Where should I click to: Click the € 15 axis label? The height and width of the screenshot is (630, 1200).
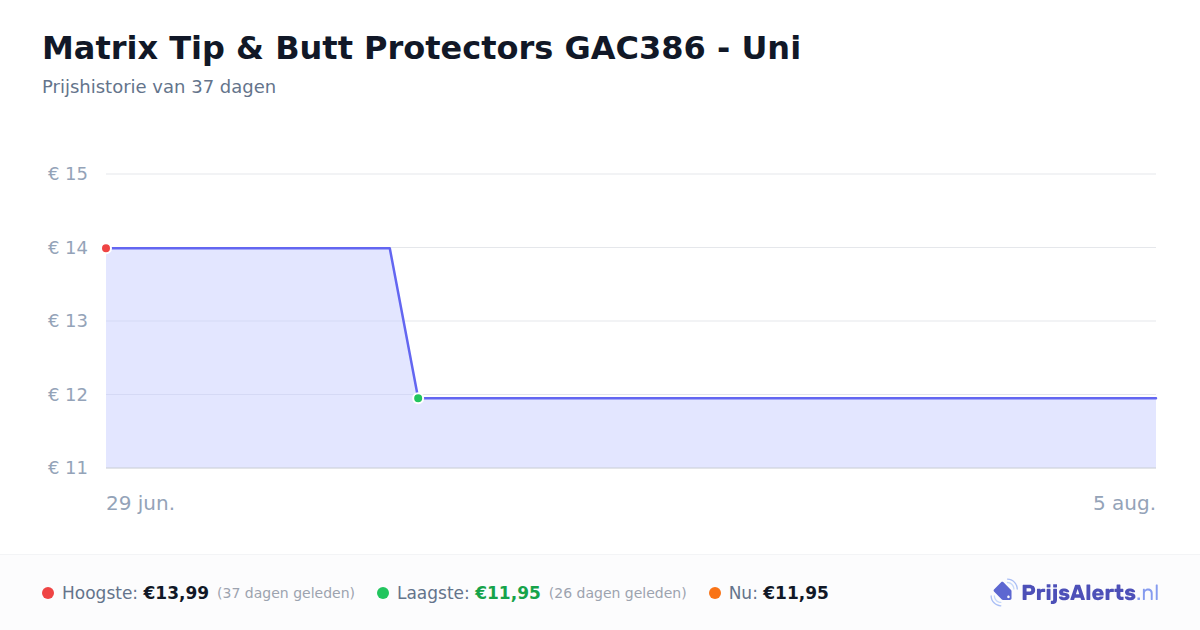(68, 174)
